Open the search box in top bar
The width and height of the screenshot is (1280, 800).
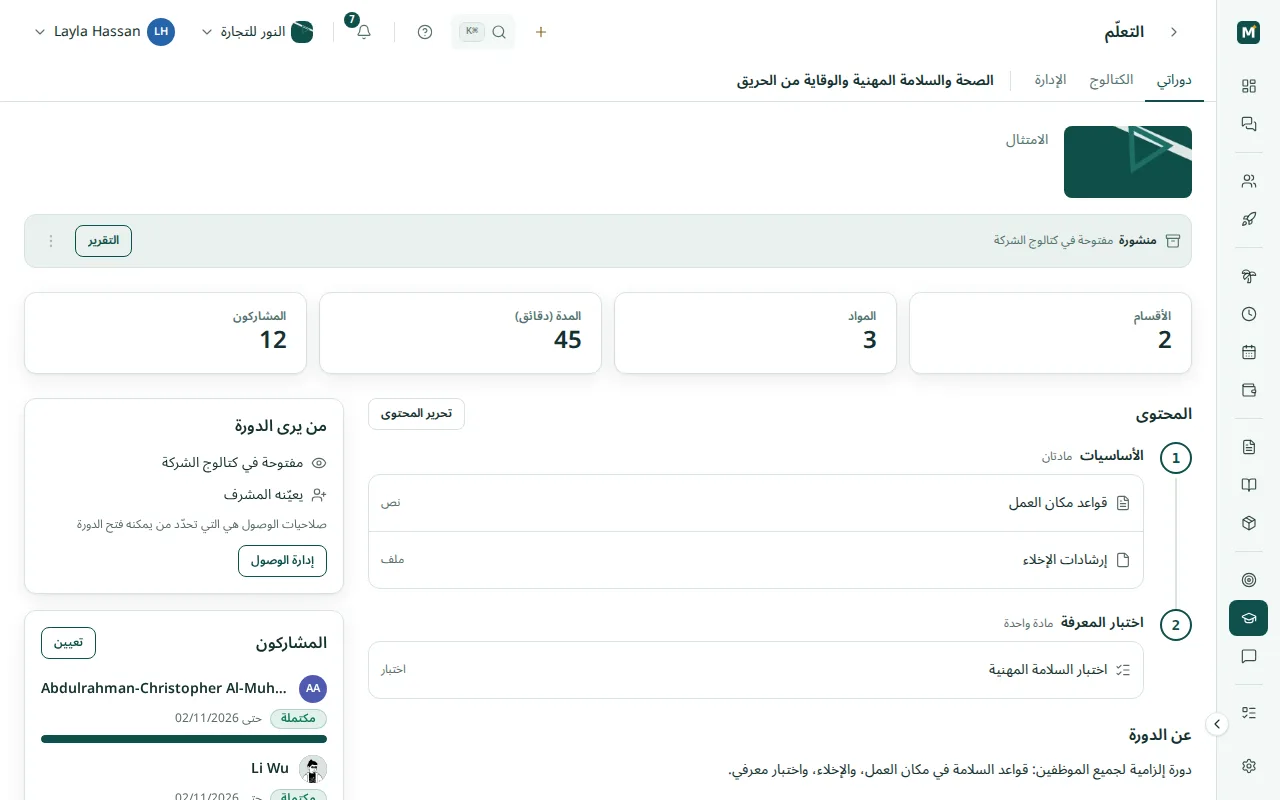pos(483,32)
